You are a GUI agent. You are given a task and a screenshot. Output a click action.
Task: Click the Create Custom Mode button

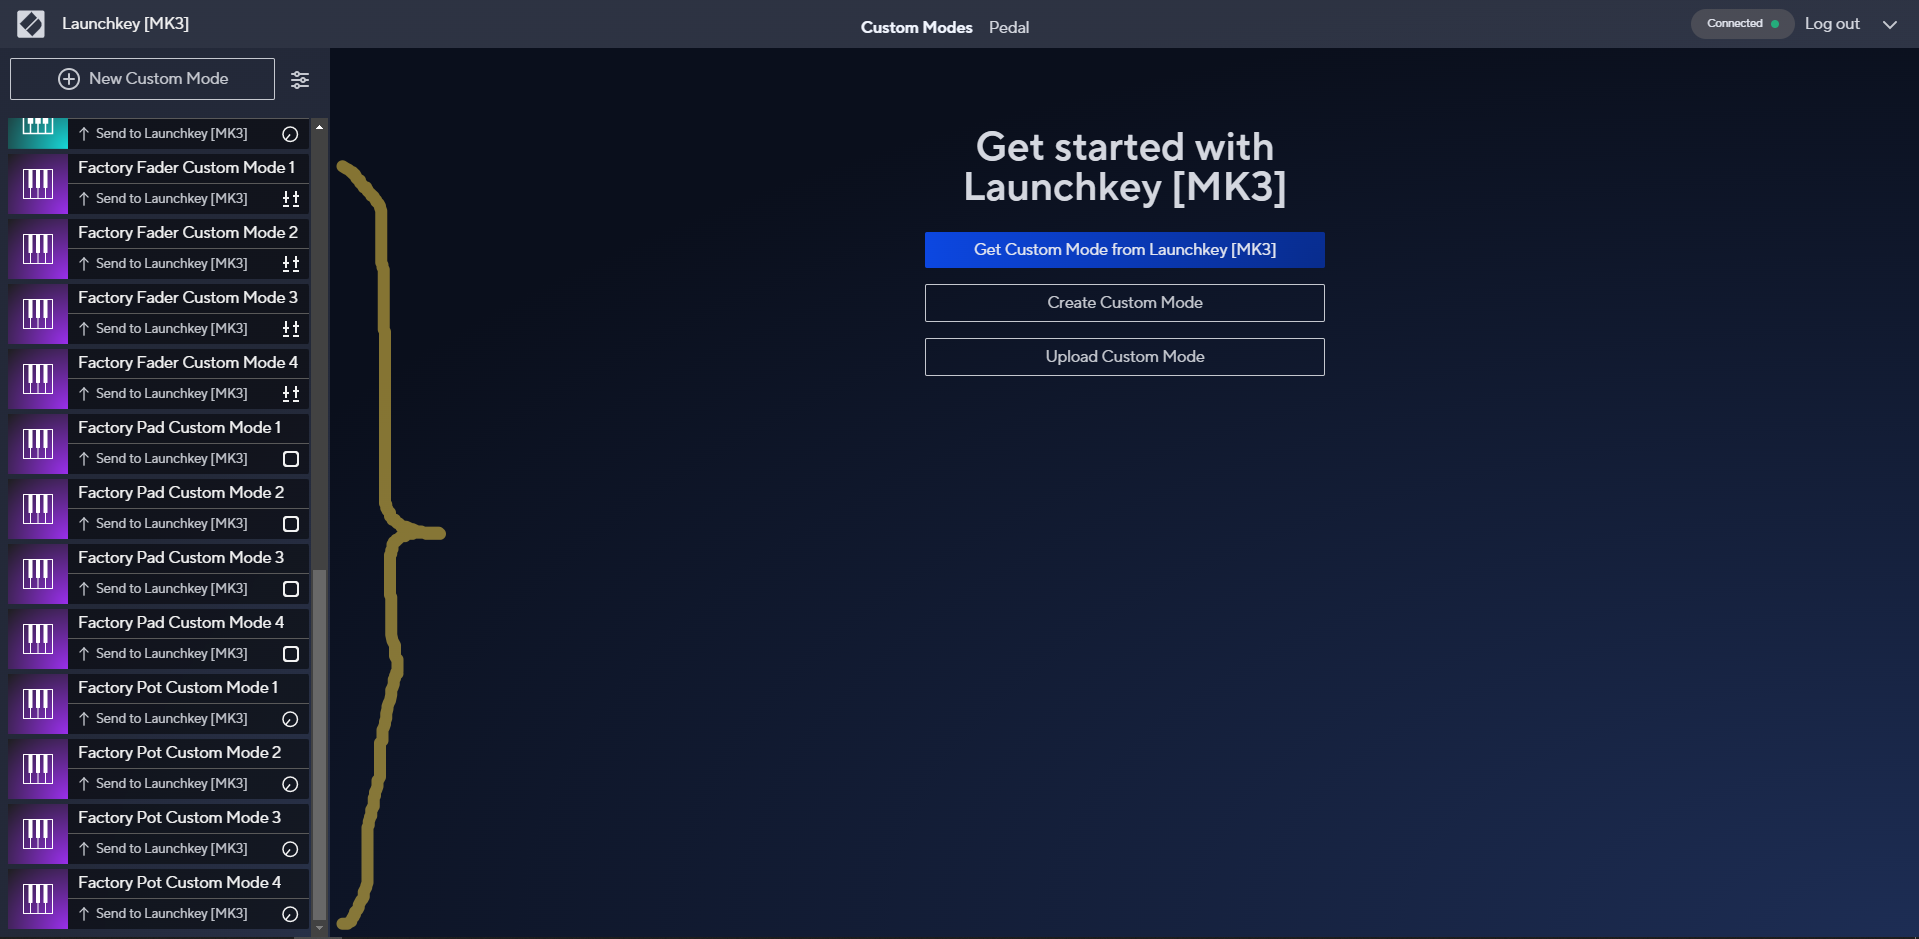click(1125, 303)
